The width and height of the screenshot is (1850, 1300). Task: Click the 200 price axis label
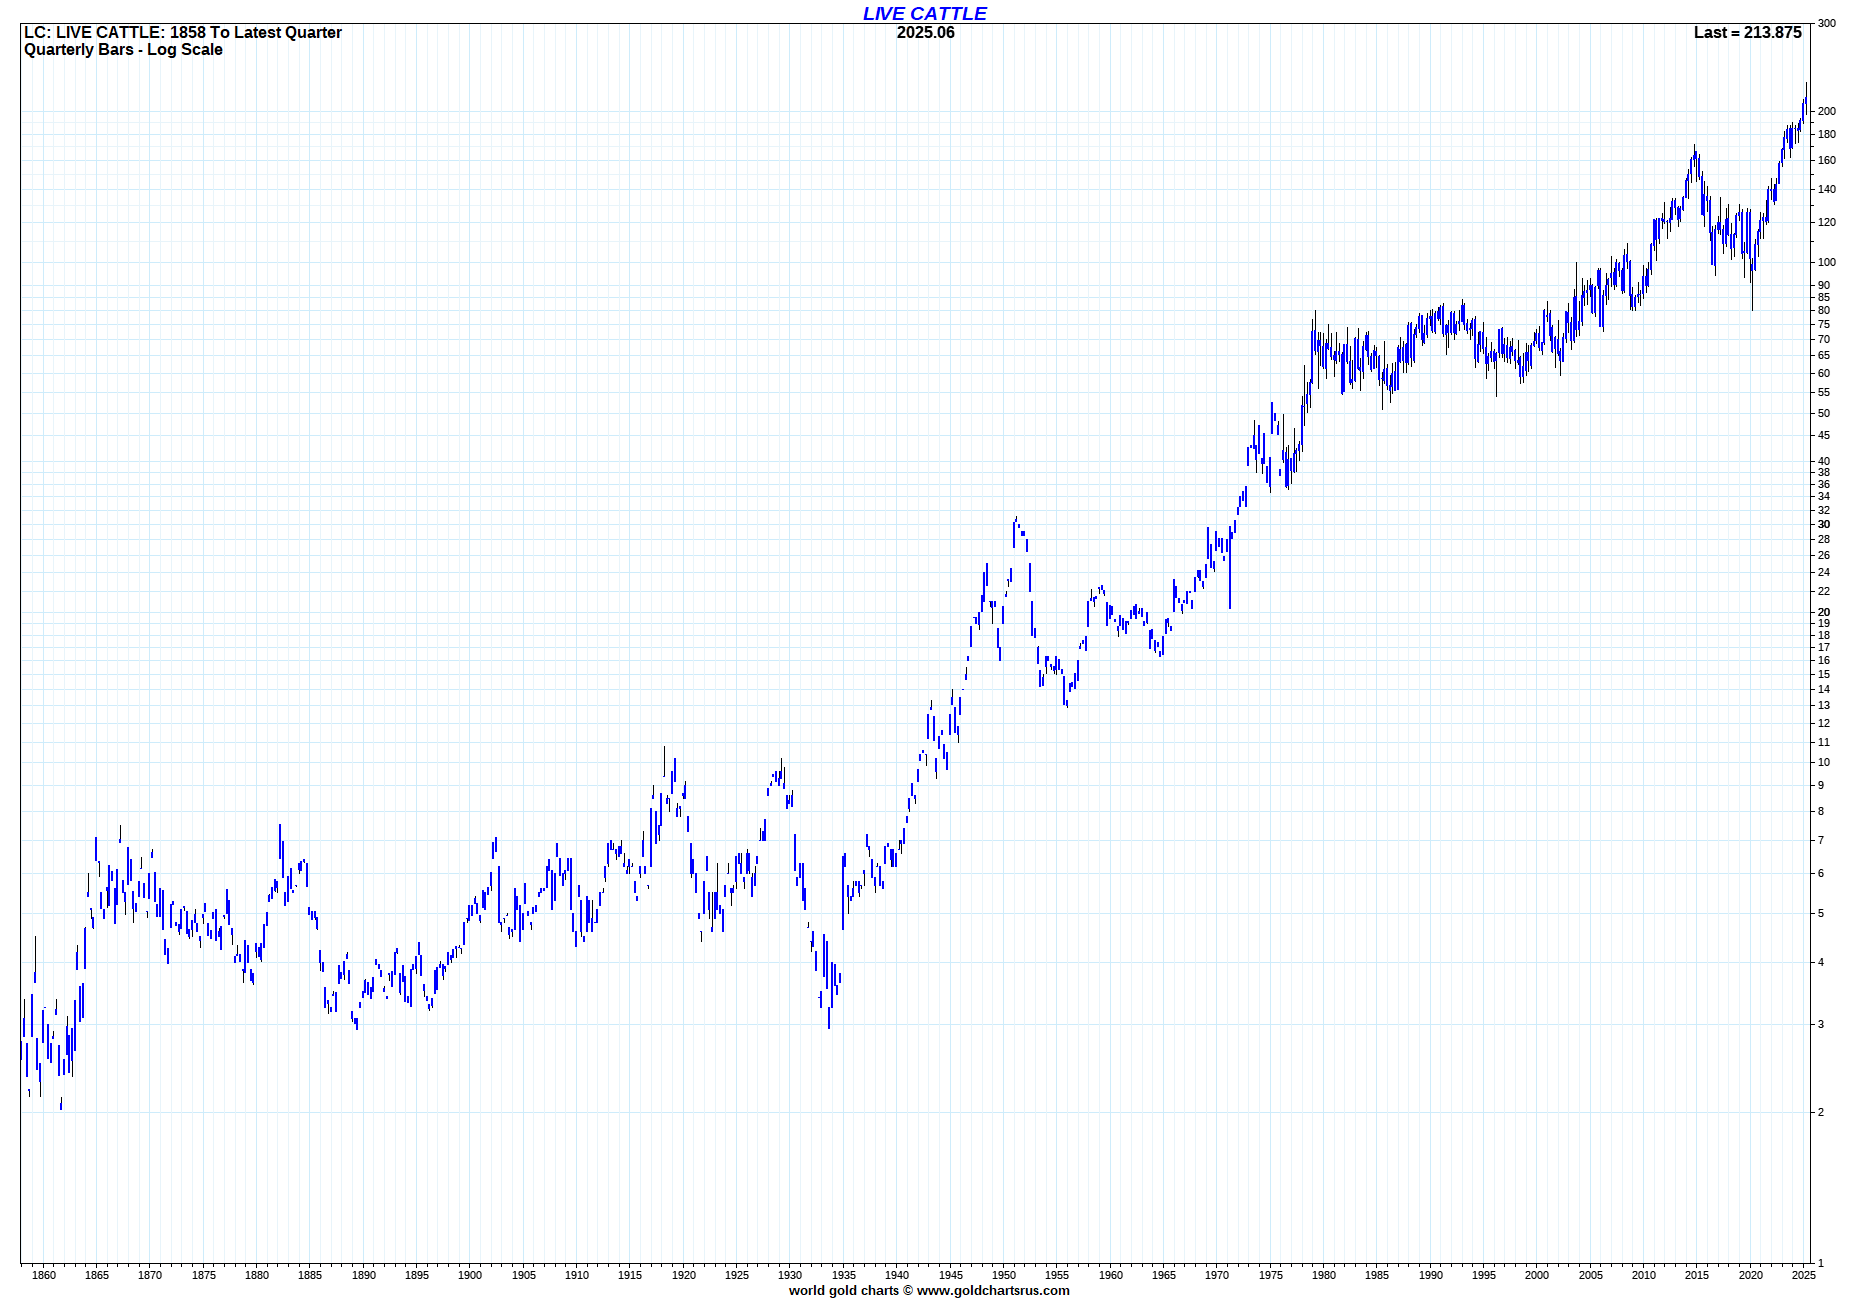tap(1827, 111)
